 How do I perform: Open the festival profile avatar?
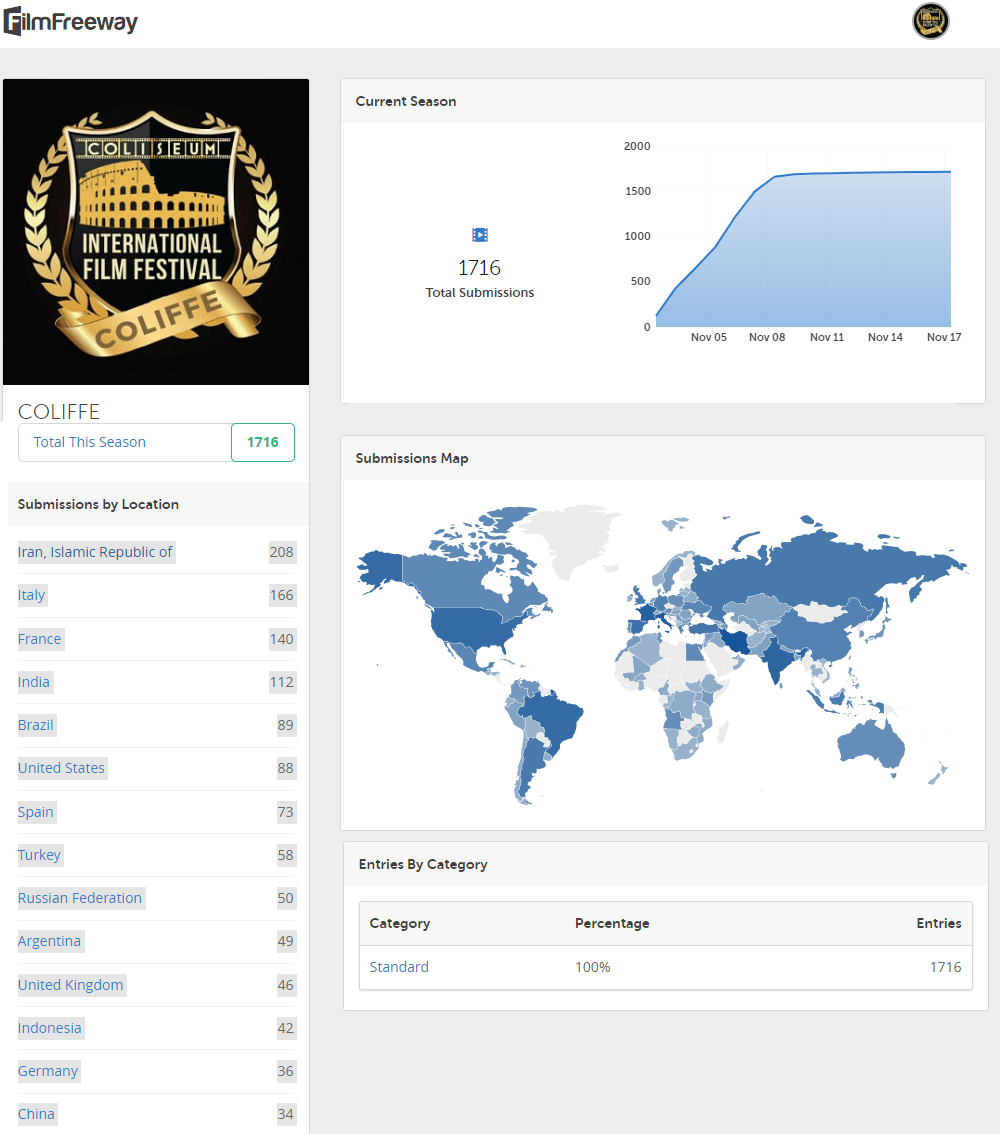[x=931, y=21]
